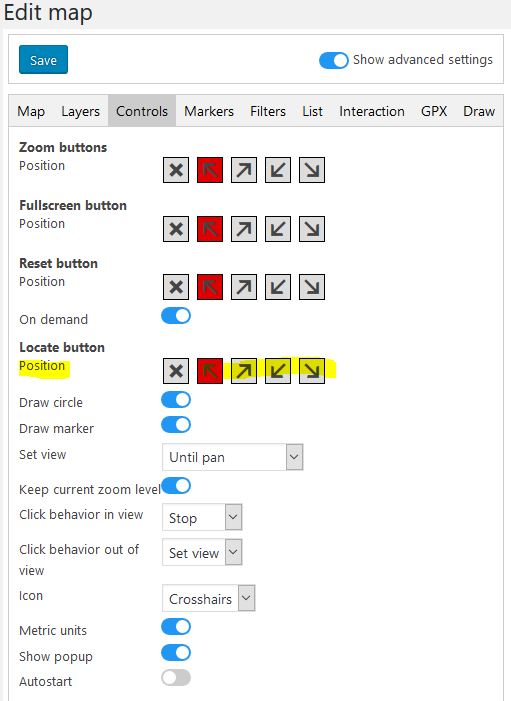Screen dimensions: 511x701
Task: Switch to the Markers tab
Action: [x=209, y=111]
